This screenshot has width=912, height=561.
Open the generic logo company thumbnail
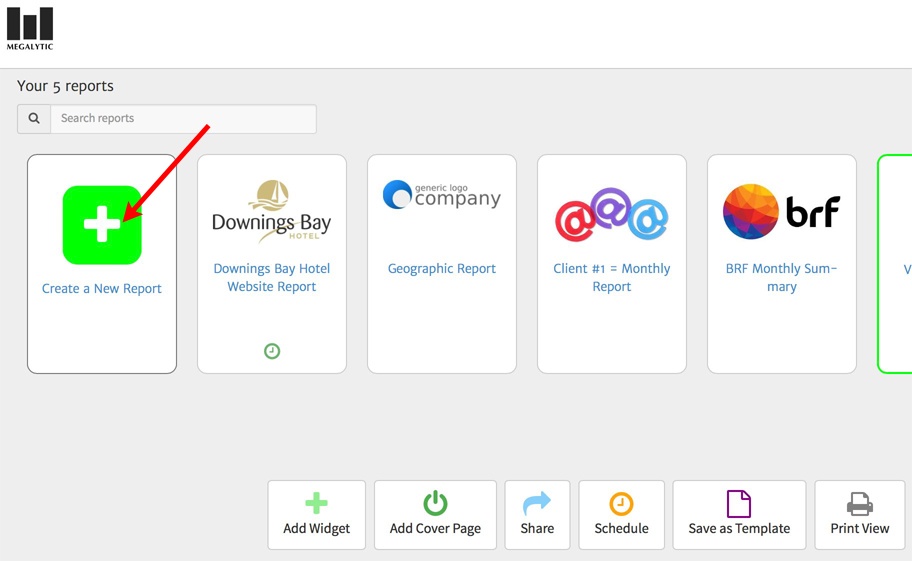[442, 195]
